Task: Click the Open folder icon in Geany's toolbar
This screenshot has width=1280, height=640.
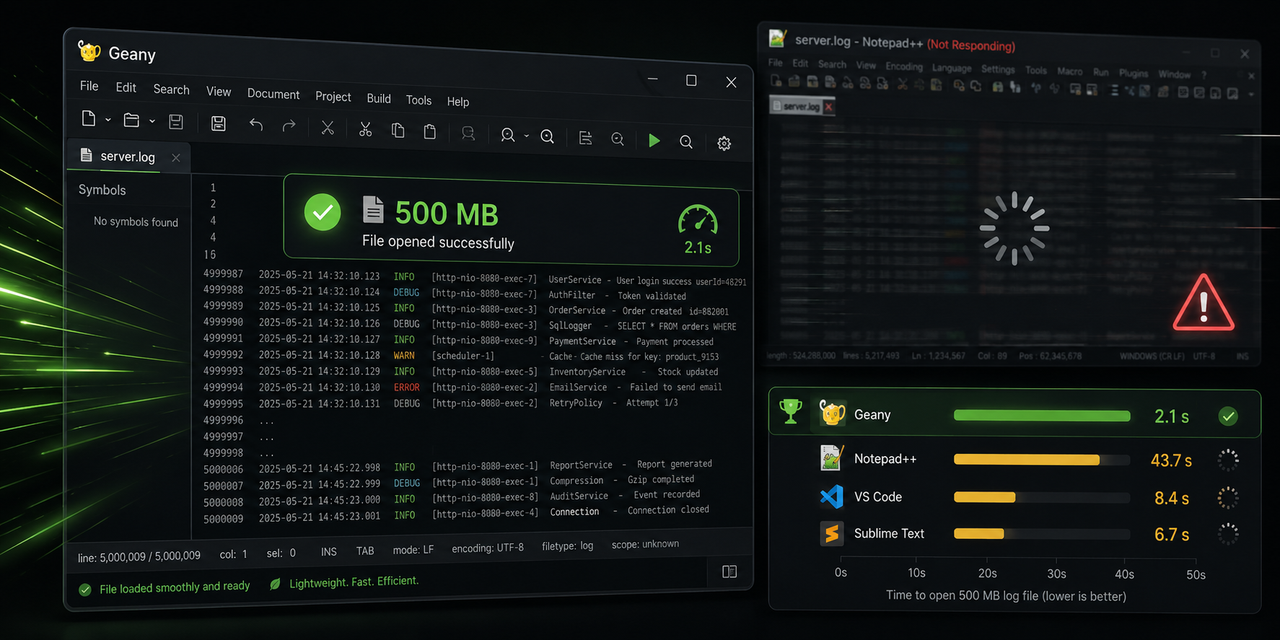Action: click(131, 121)
